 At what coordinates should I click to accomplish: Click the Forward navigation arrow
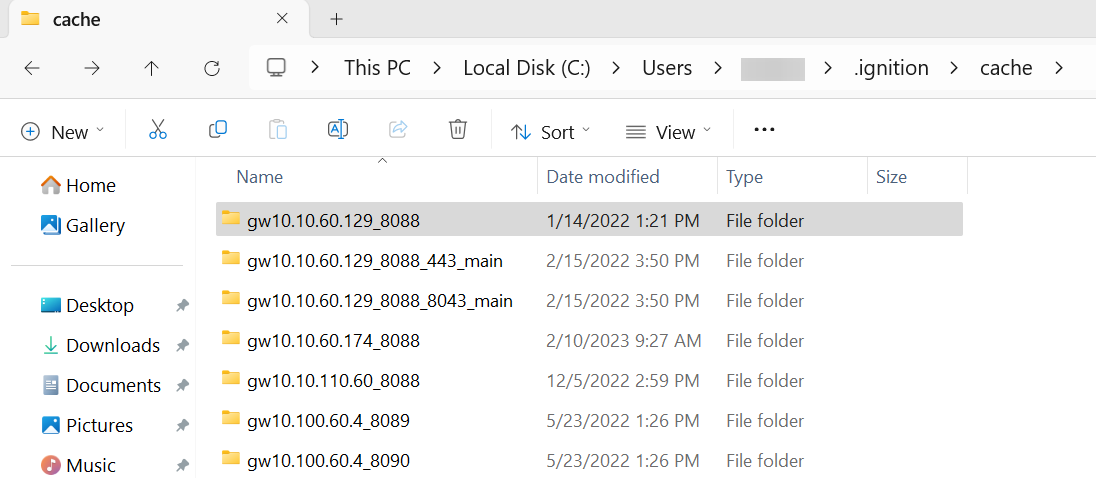coord(92,68)
